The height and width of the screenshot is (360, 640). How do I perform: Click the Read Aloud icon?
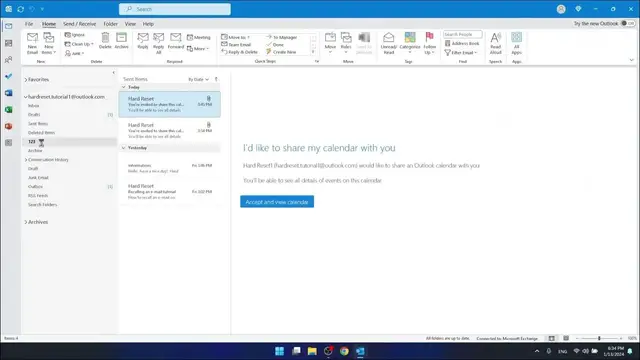496,38
